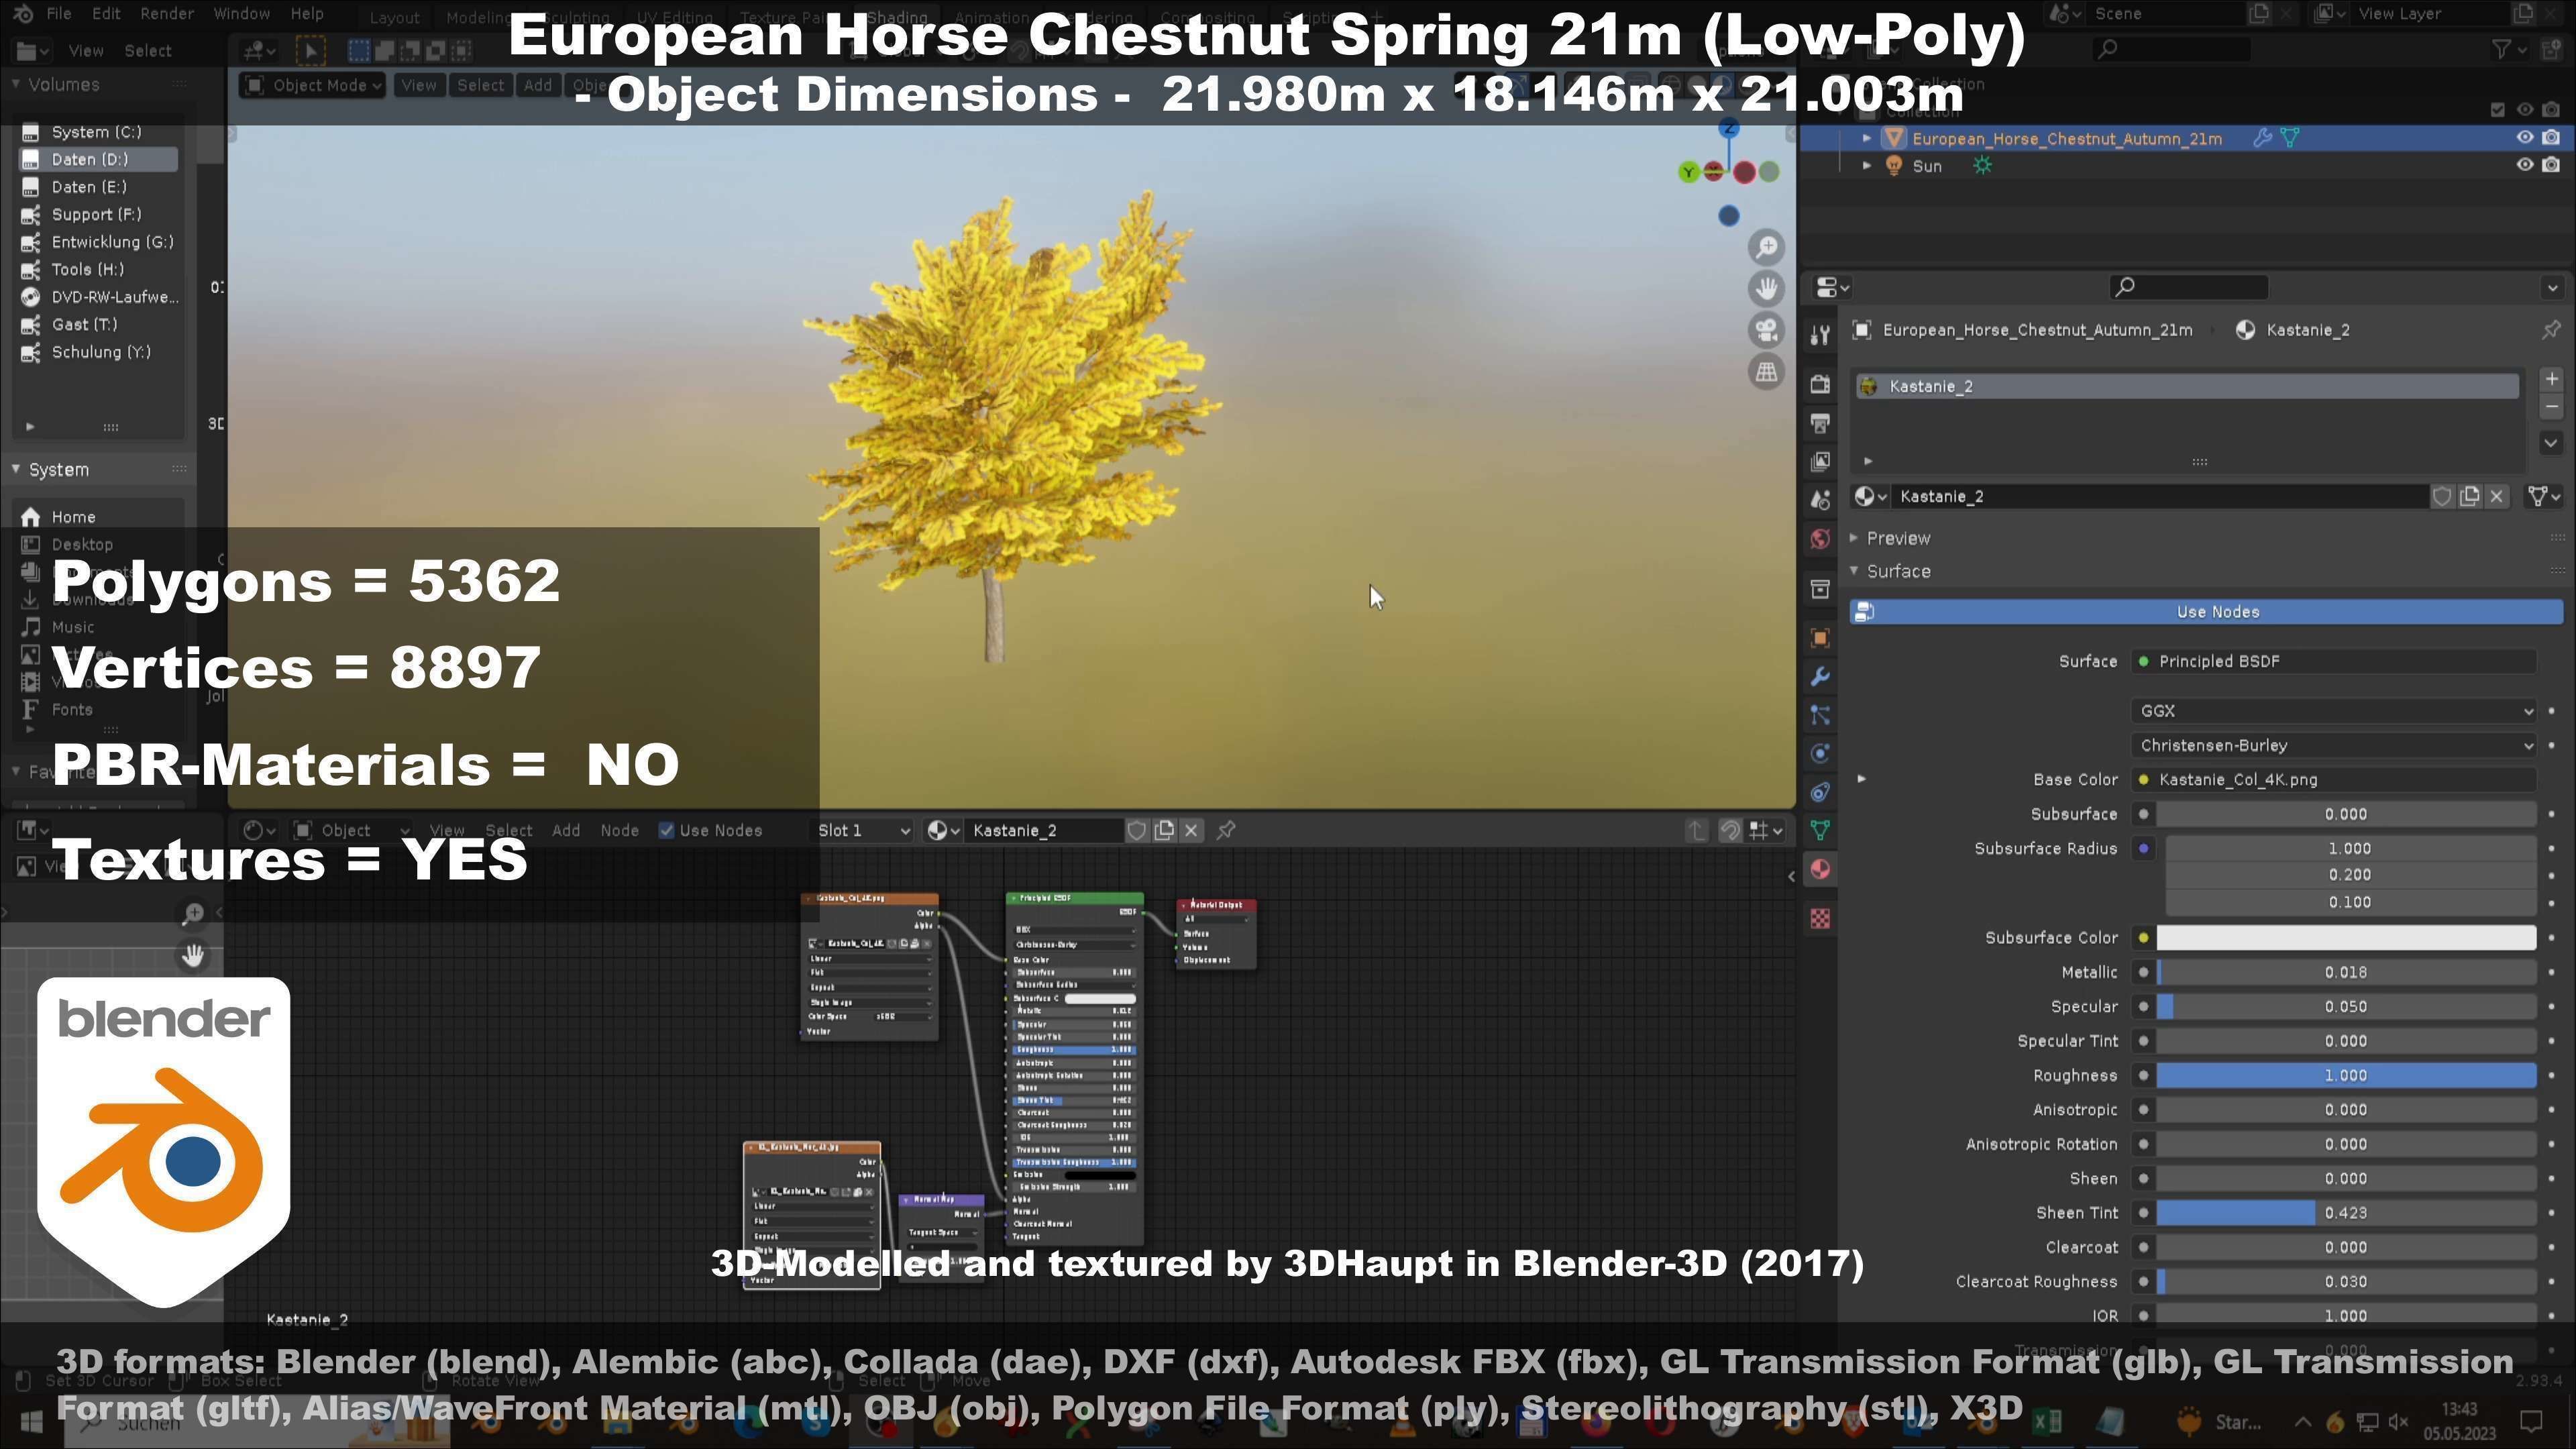This screenshot has height=1449, width=2576.
Task: Open the outliner filter funnel icon
Action: (x=2501, y=49)
